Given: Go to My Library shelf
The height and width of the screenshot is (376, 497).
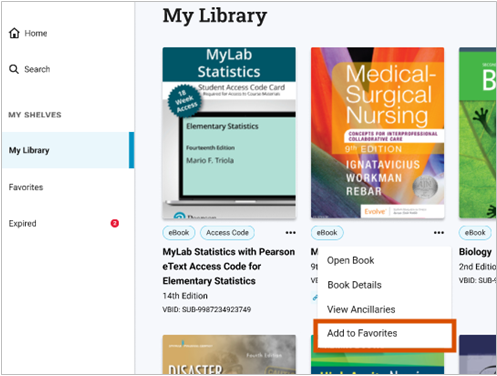Looking at the screenshot, I should [x=68, y=150].
